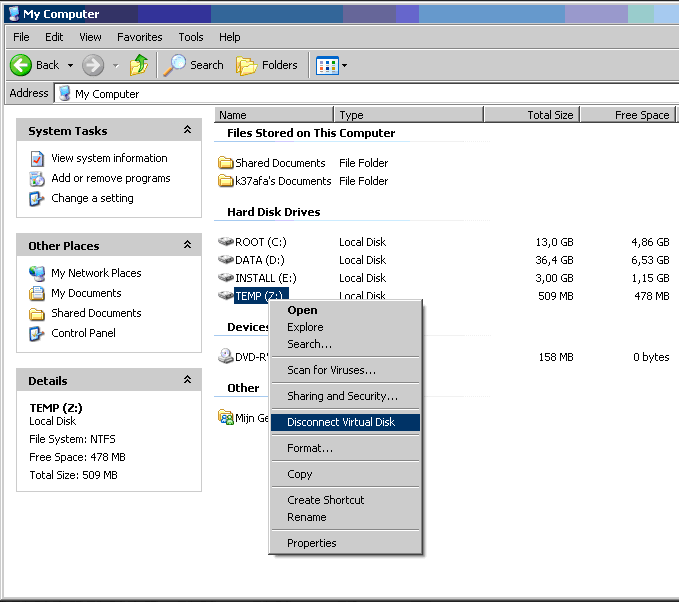Screen dimensions: 679x602
Task: Click the View system information icon
Action: (37, 159)
